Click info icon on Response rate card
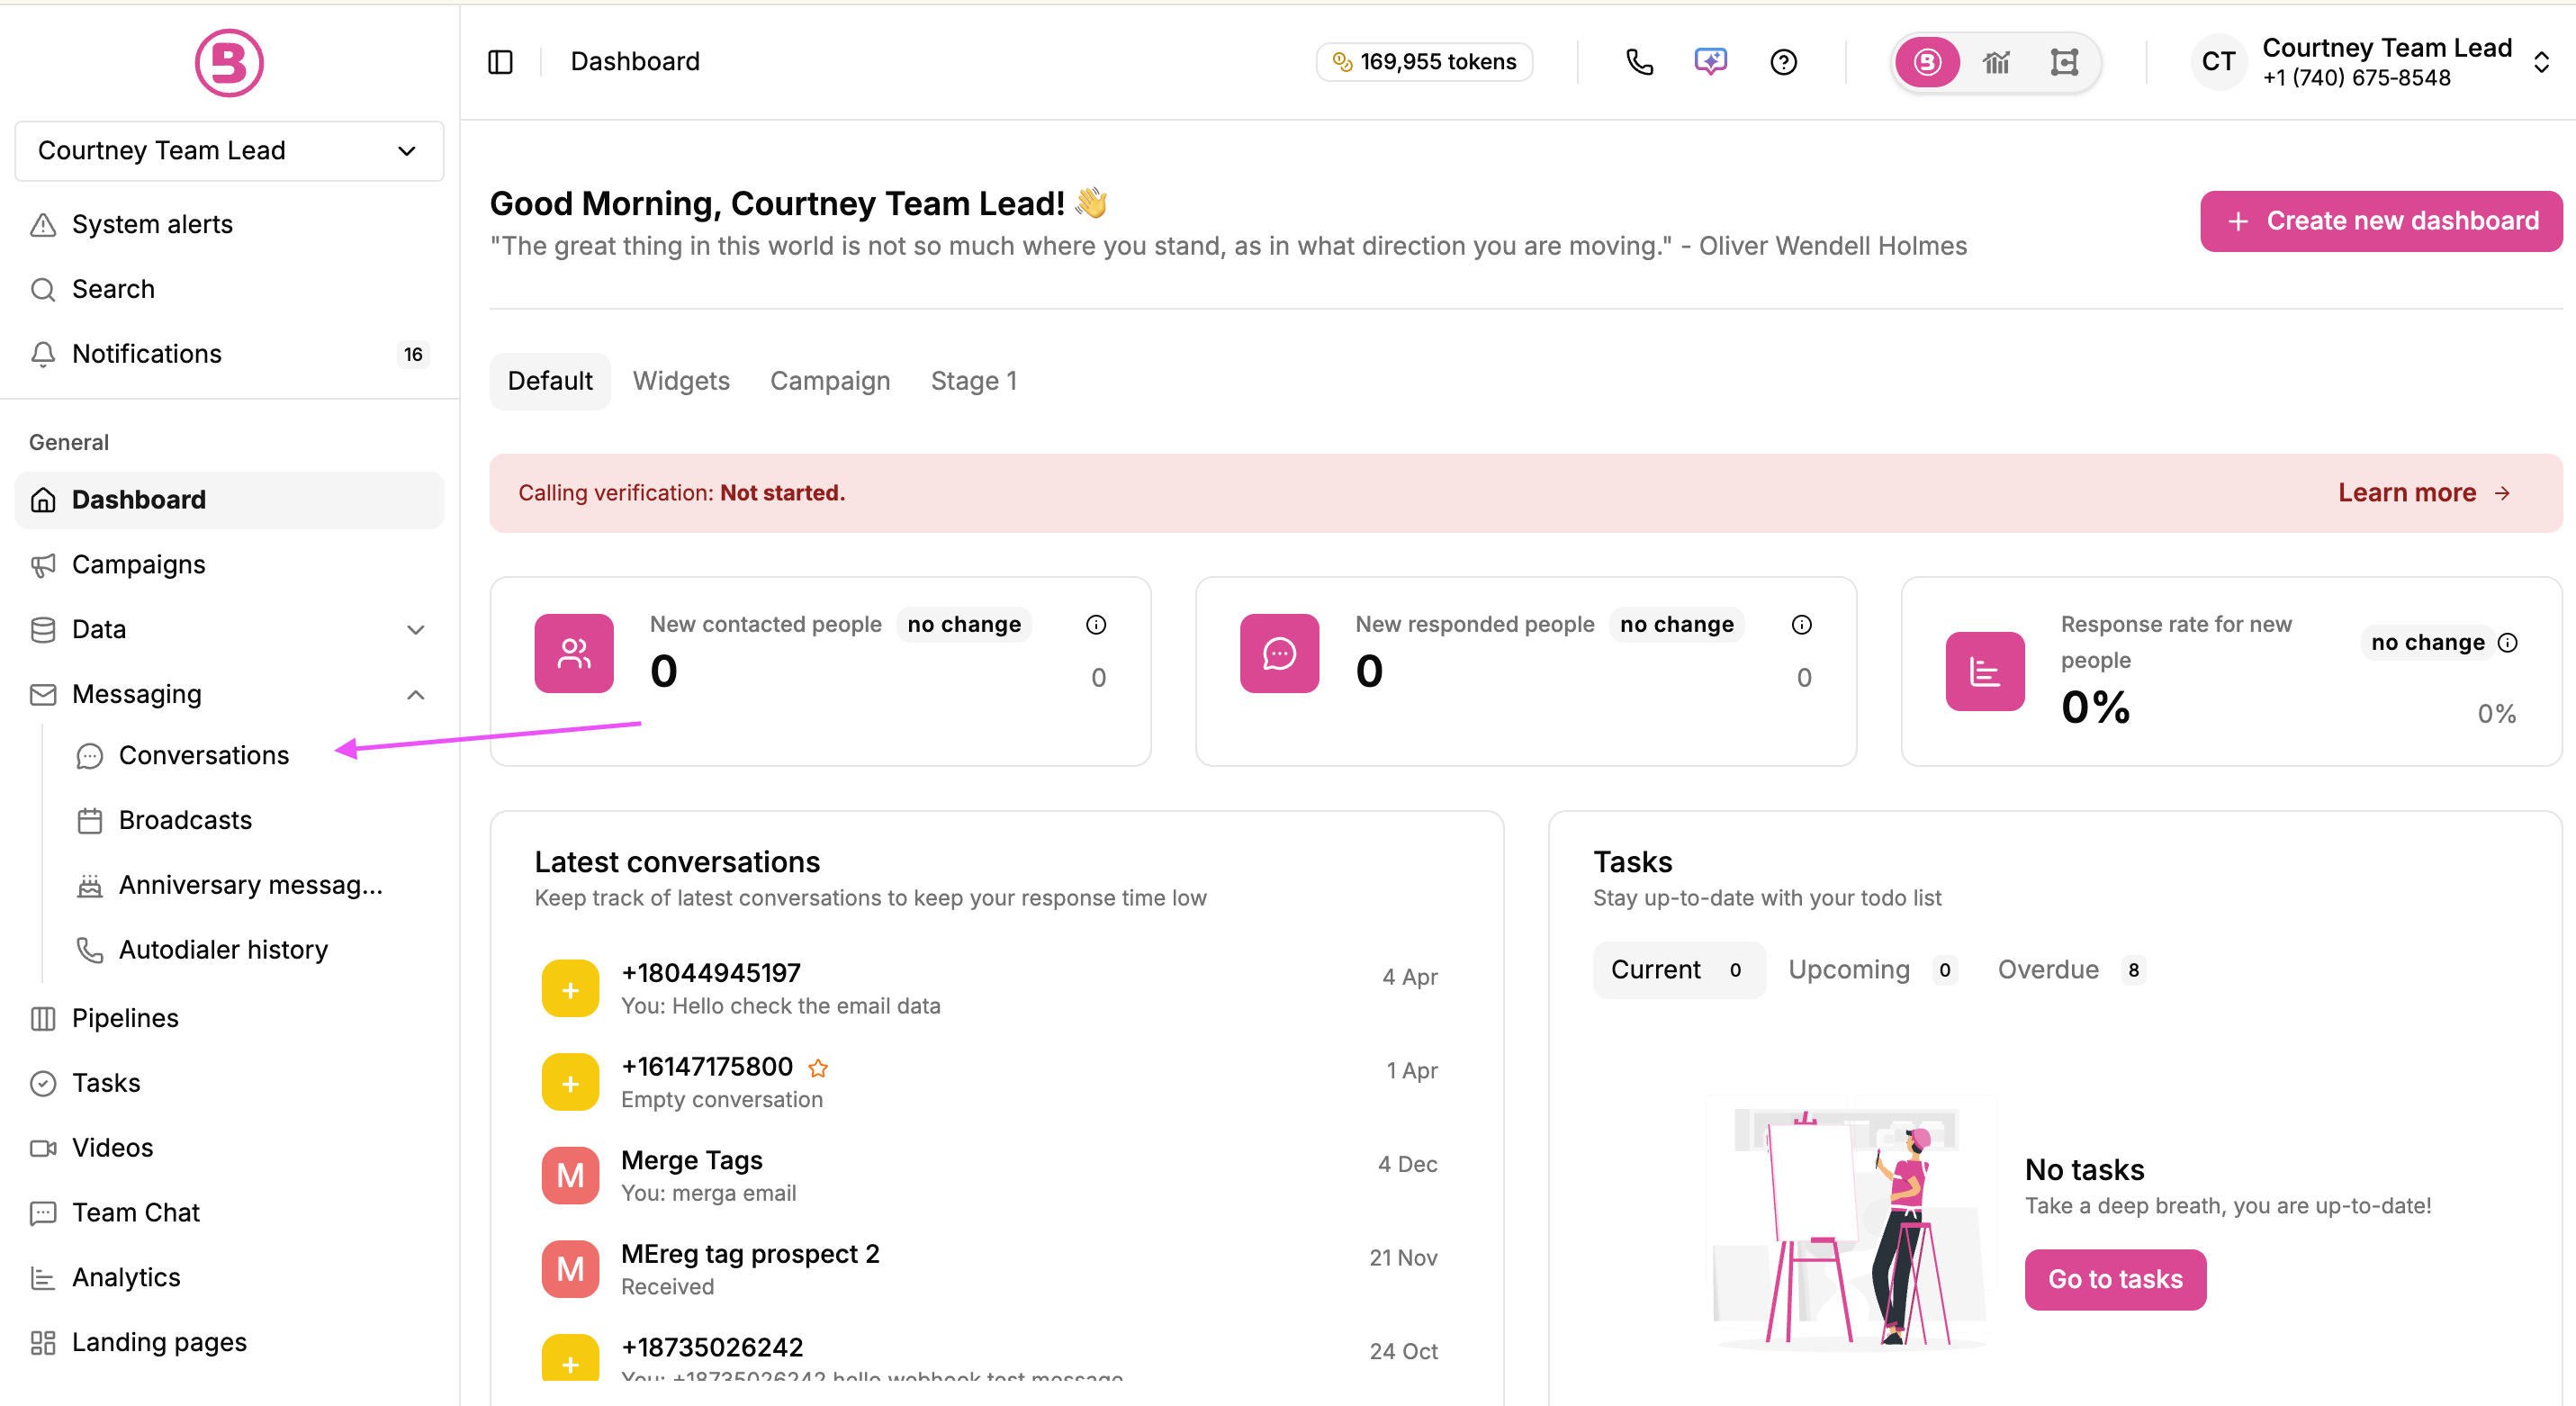Screen dimensions: 2576x1406 pos(2507,643)
